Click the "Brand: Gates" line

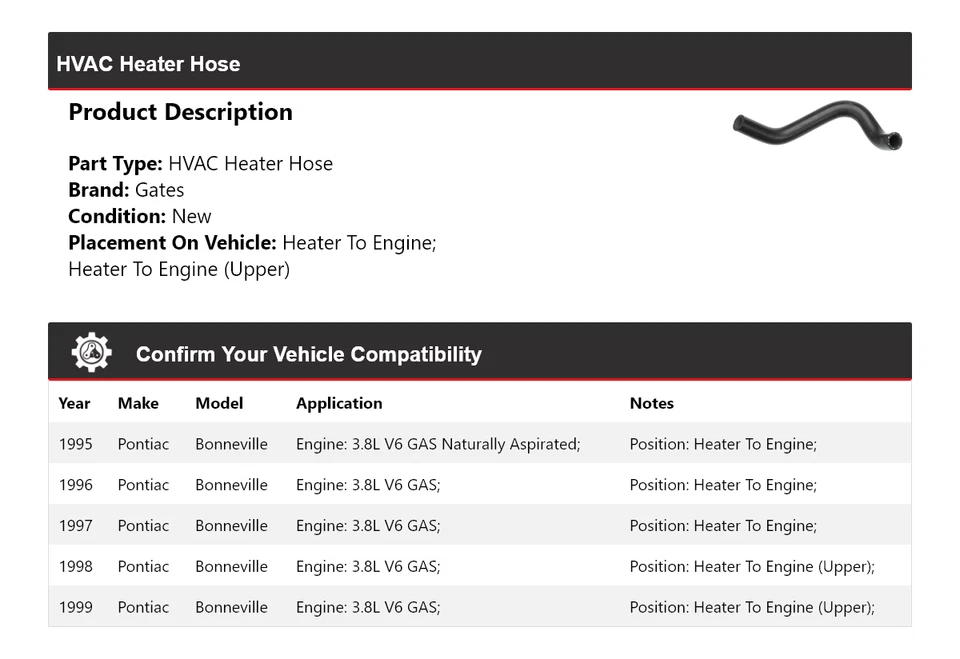126,190
